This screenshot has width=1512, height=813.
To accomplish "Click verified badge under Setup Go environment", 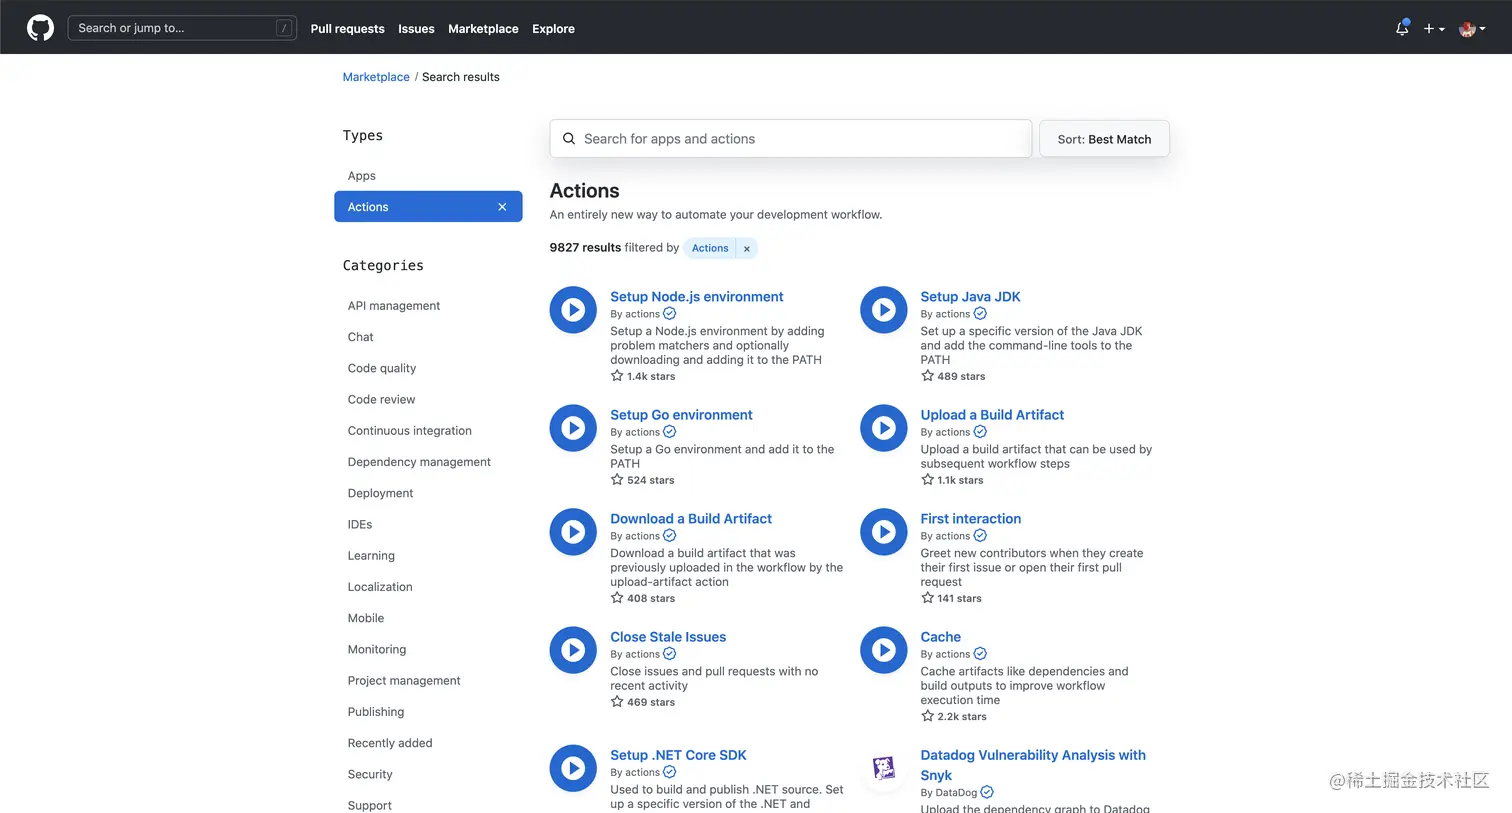I will [670, 432].
